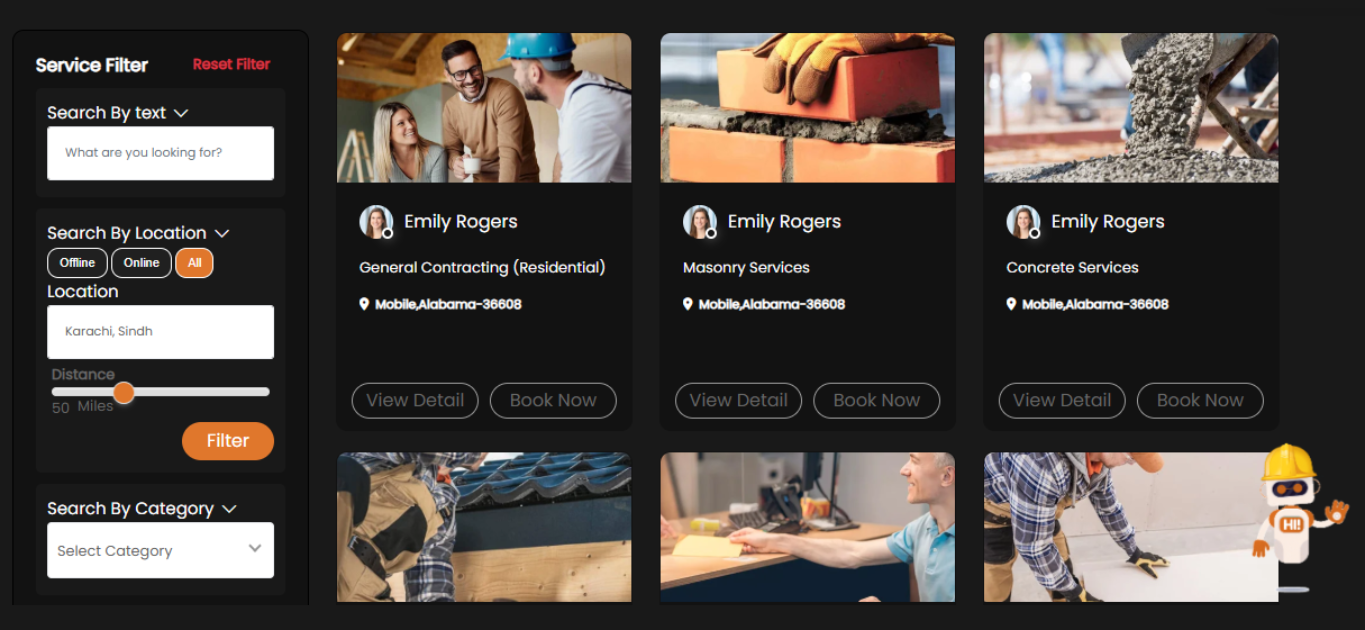
Task: Click the Reset Filter link
Action: tap(231, 64)
